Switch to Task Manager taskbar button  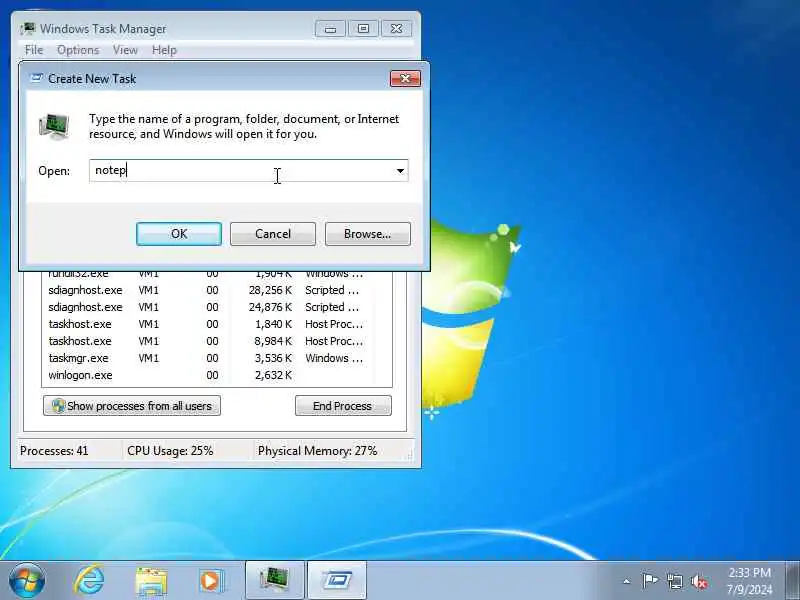pos(274,581)
